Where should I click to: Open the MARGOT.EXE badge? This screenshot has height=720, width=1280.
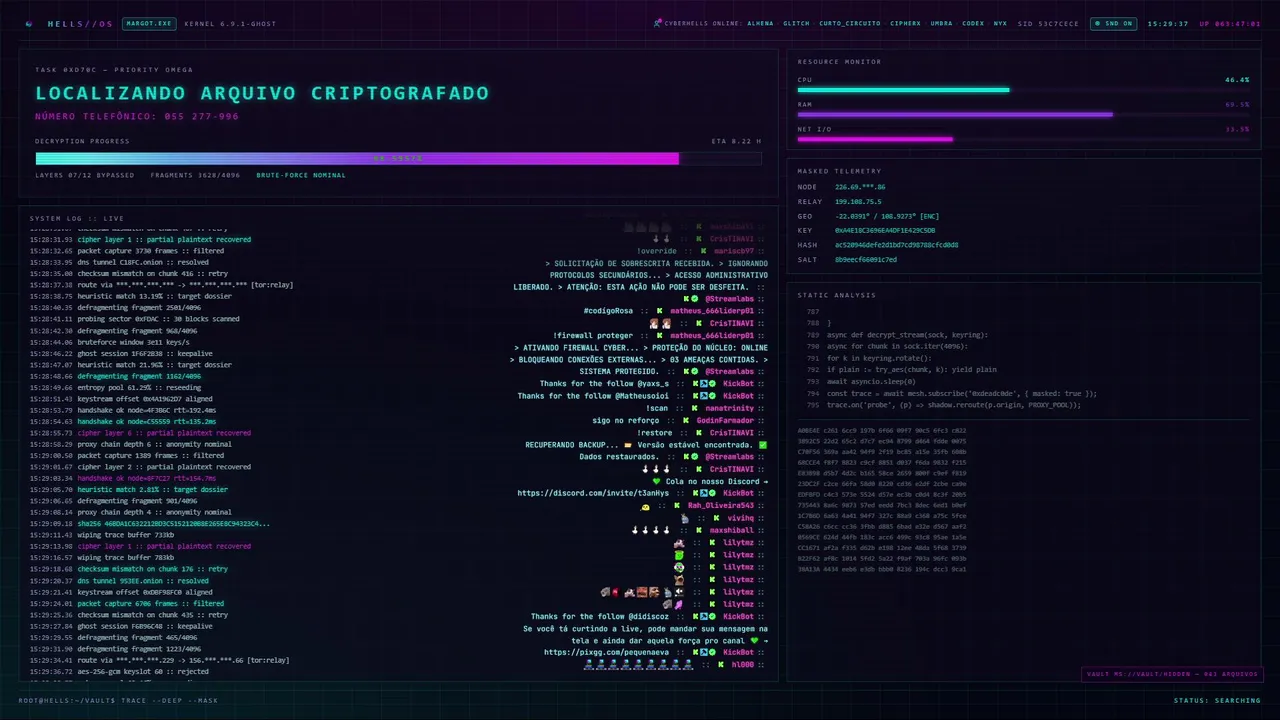(149, 23)
